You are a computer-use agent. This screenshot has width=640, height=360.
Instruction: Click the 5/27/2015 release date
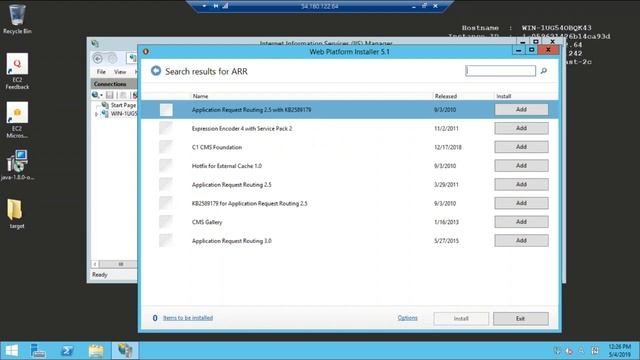click(x=447, y=241)
